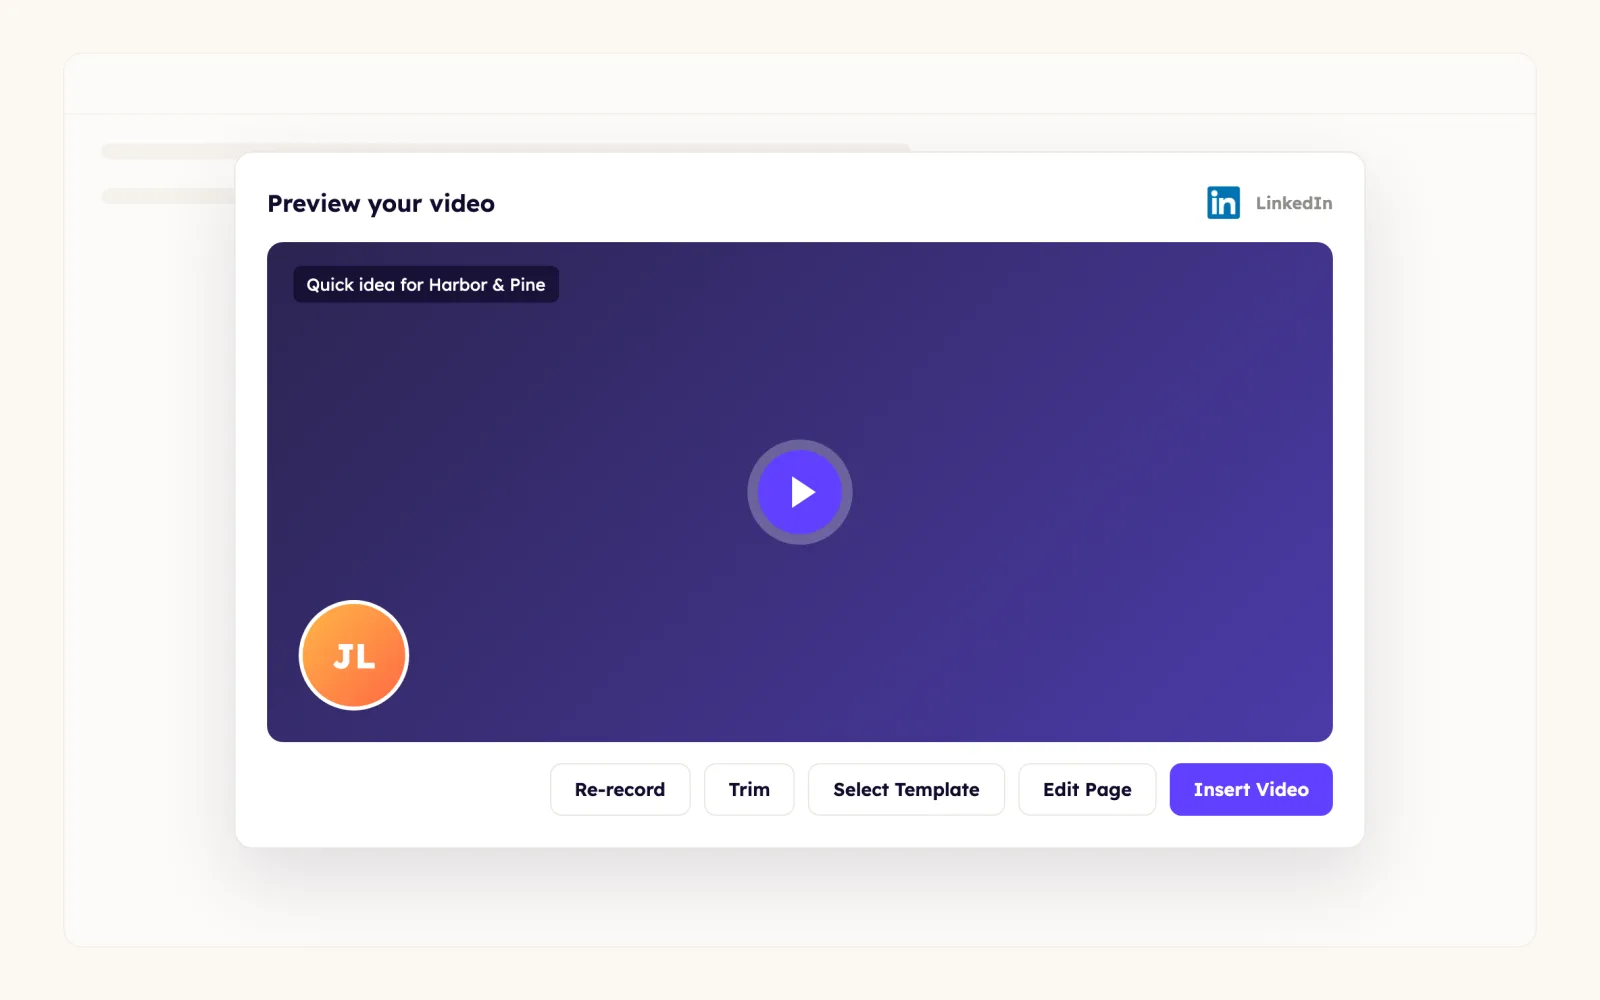
Task: Play the video preview
Action: [x=800, y=492]
